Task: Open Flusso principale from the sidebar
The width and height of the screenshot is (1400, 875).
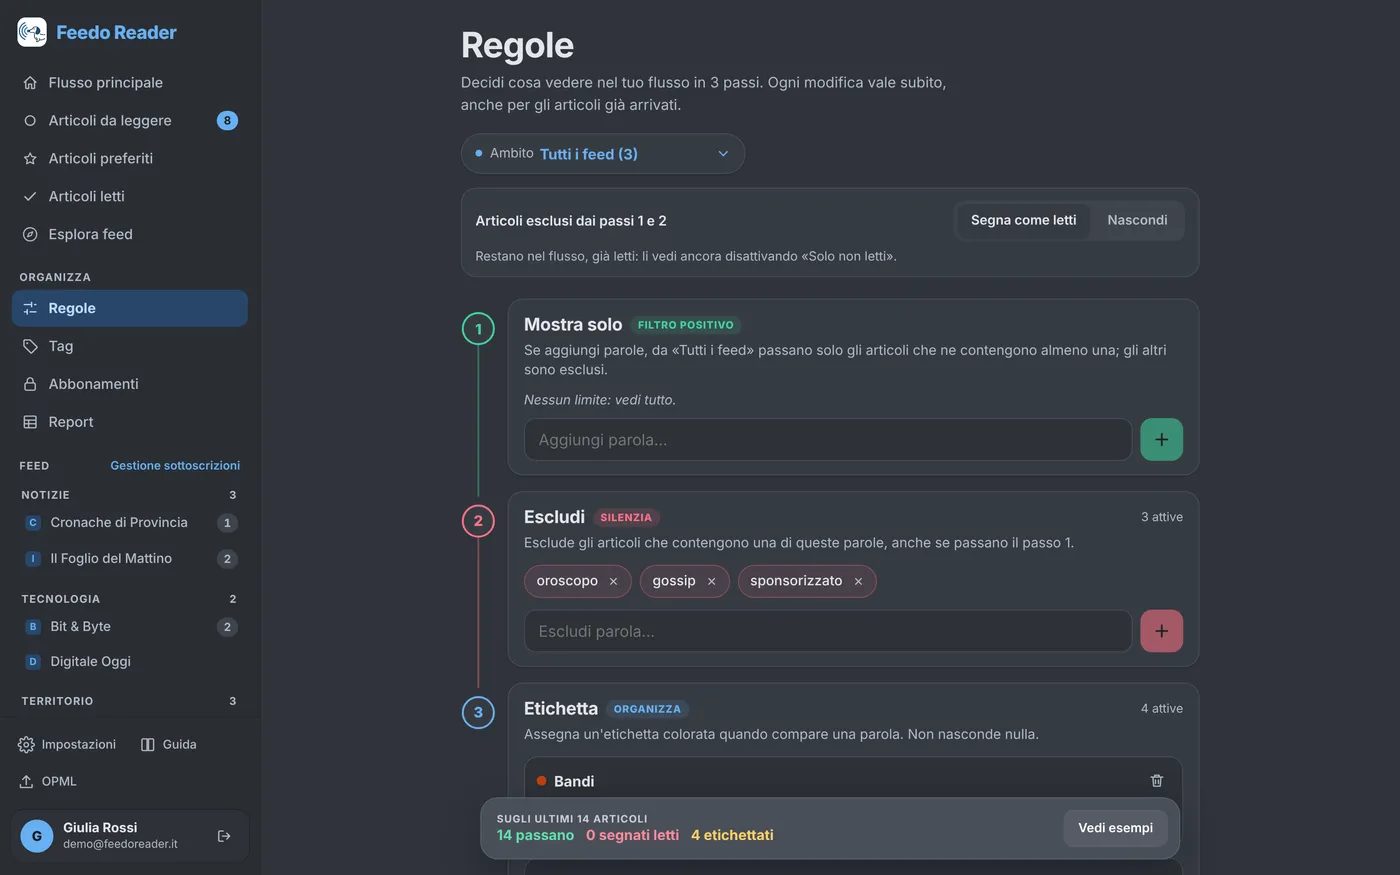Action: (130, 82)
